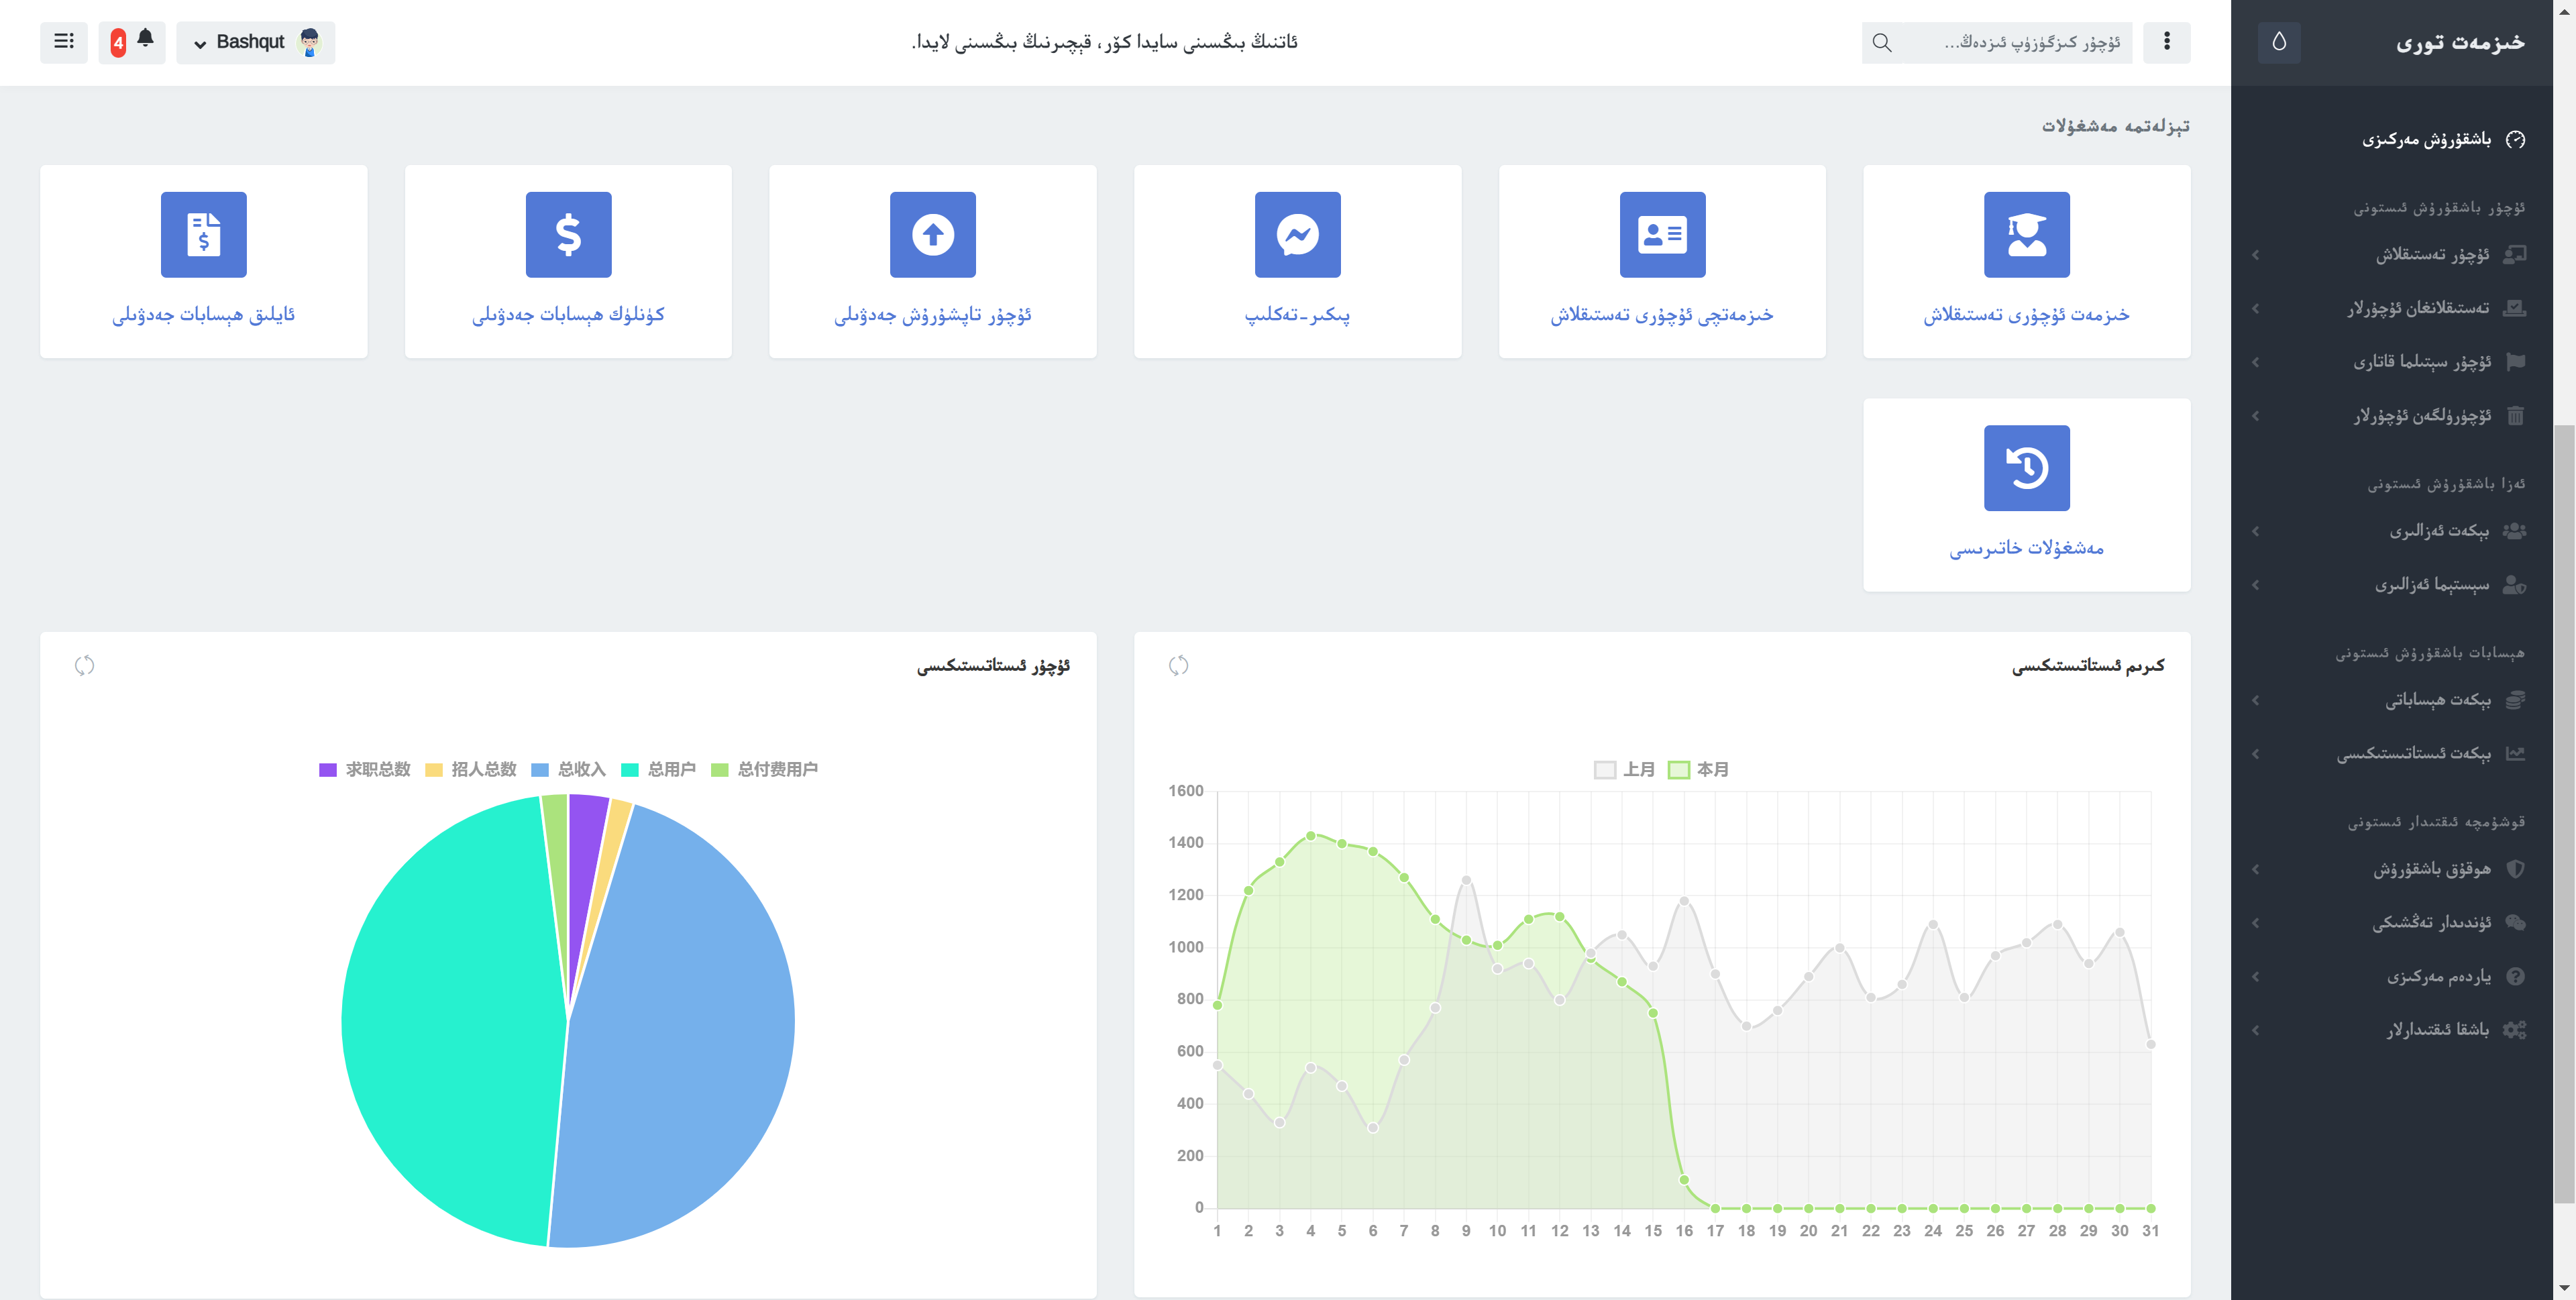Refresh the ئۇچۇر ئىستاتىستىكىسى pie chart panel

[x=85, y=665]
